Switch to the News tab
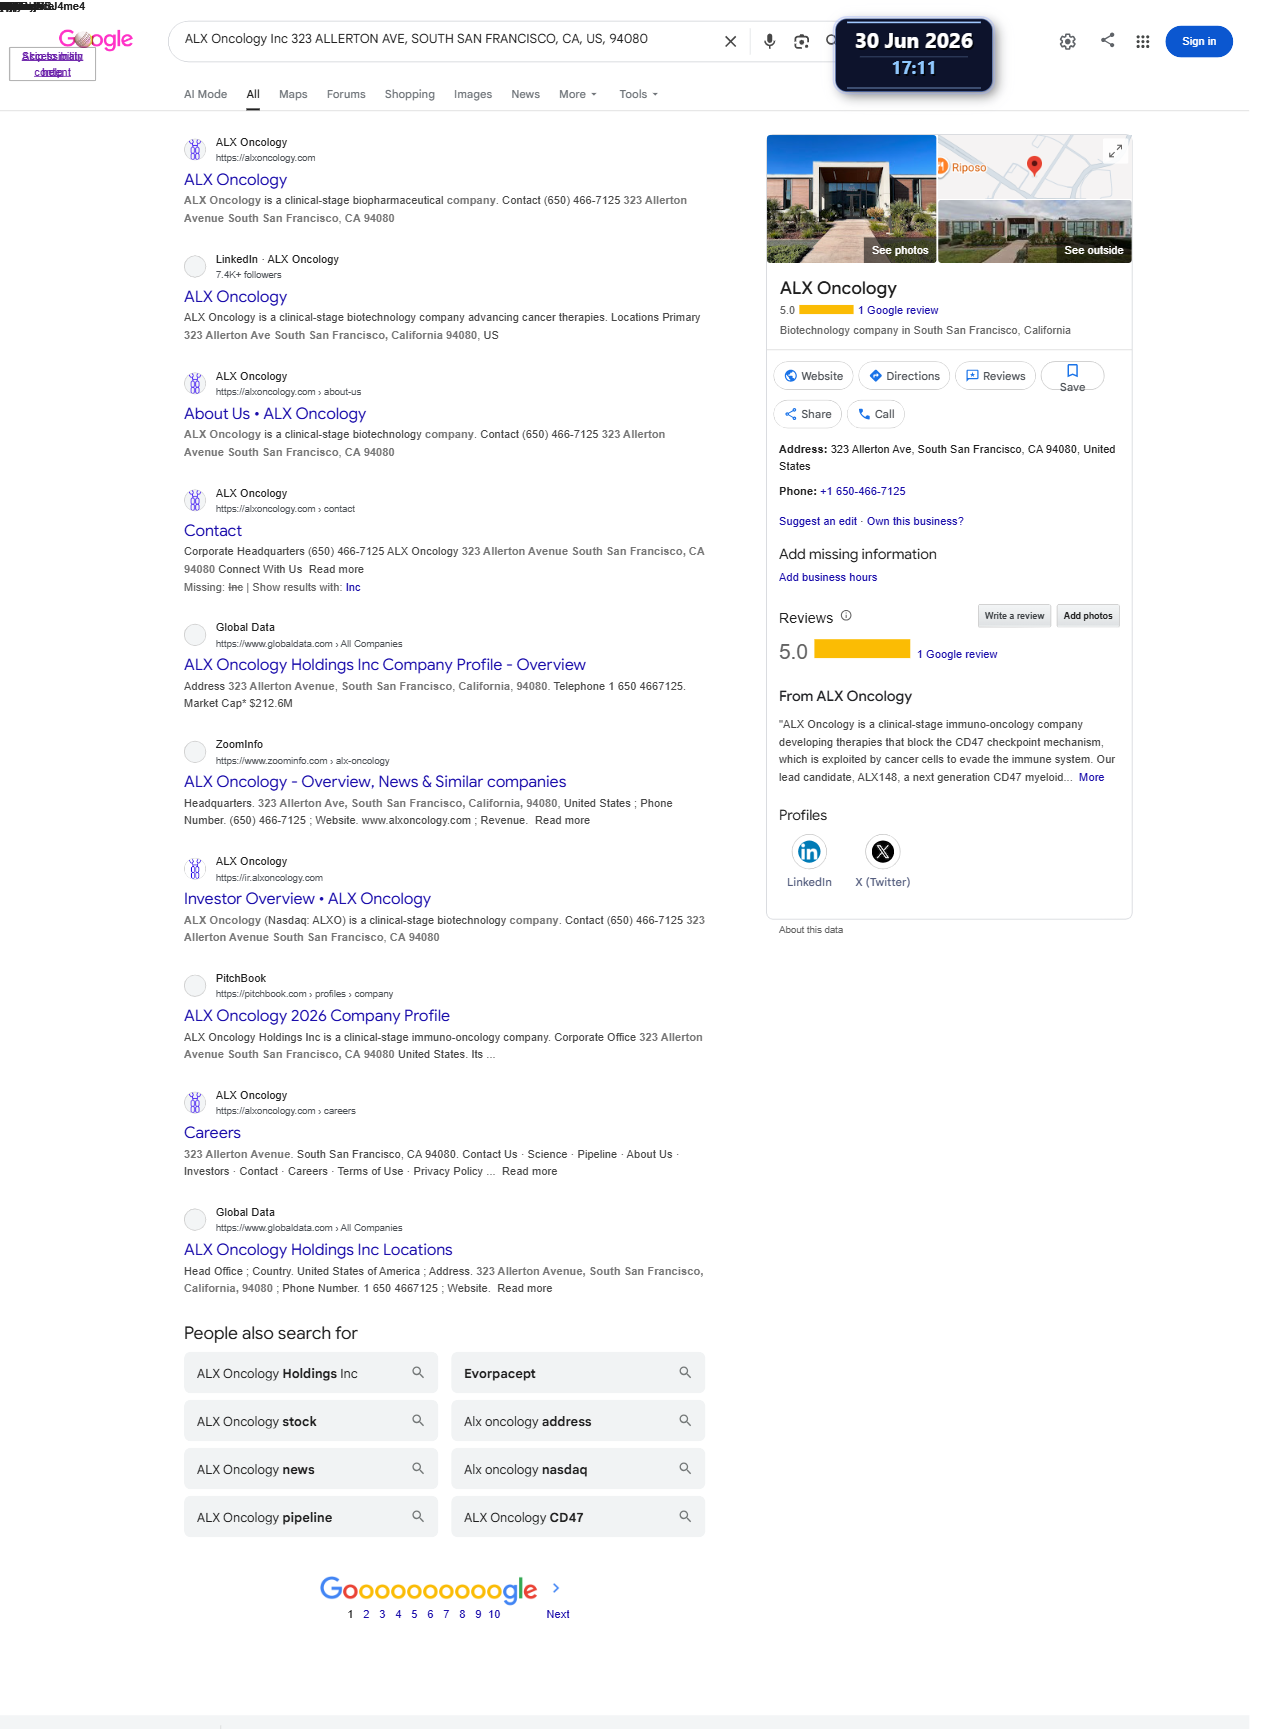This screenshot has height=1729, width=1264. click(x=525, y=94)
